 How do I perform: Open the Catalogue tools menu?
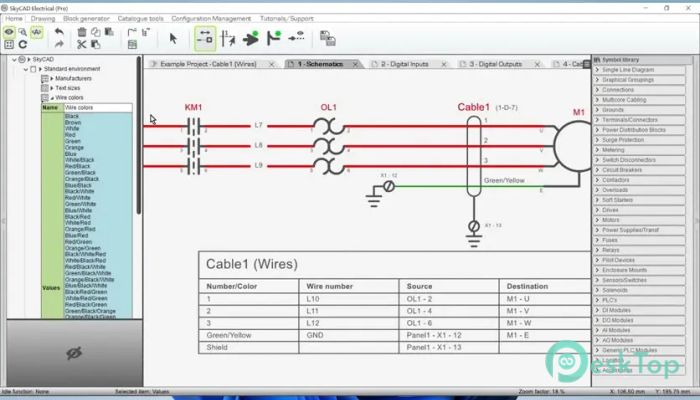(141, 19)
